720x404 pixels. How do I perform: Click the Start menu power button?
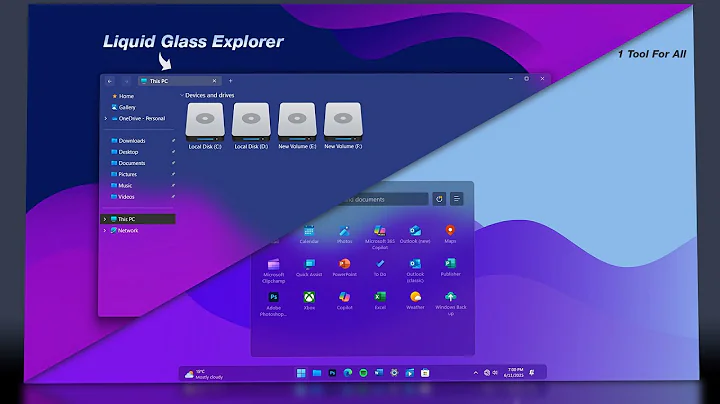(439, 199)
